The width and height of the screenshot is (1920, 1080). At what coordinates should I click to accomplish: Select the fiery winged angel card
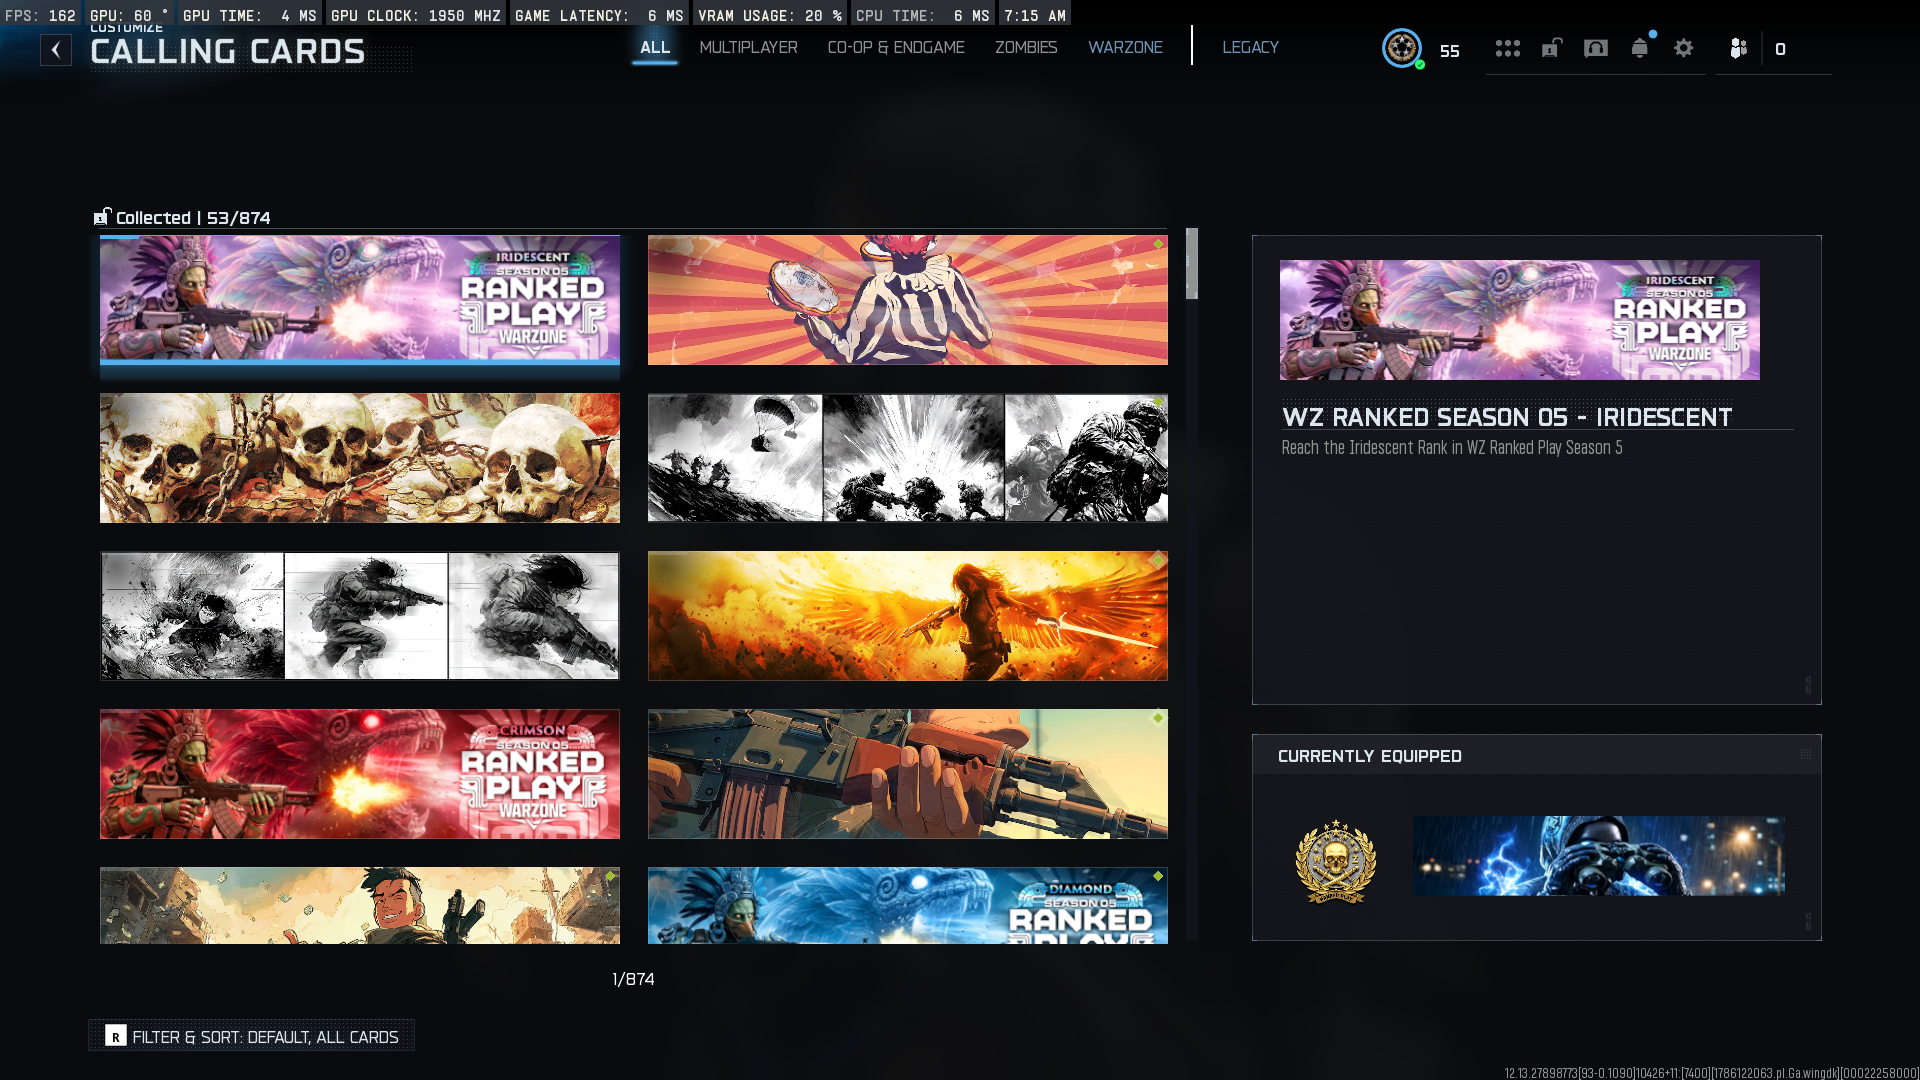click(908, 616)
